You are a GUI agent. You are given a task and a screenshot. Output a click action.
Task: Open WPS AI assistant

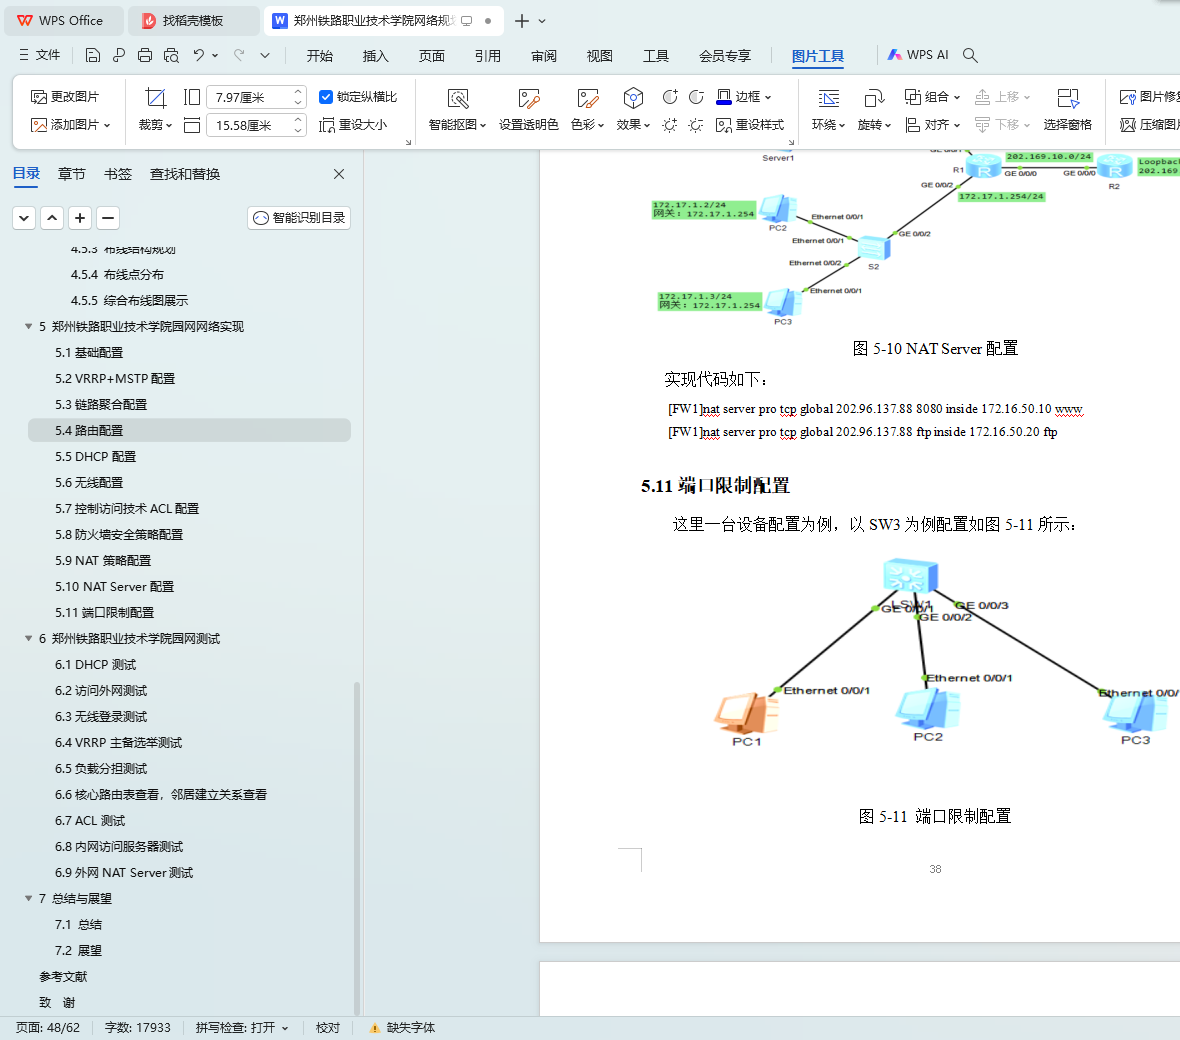click(917, 55)
